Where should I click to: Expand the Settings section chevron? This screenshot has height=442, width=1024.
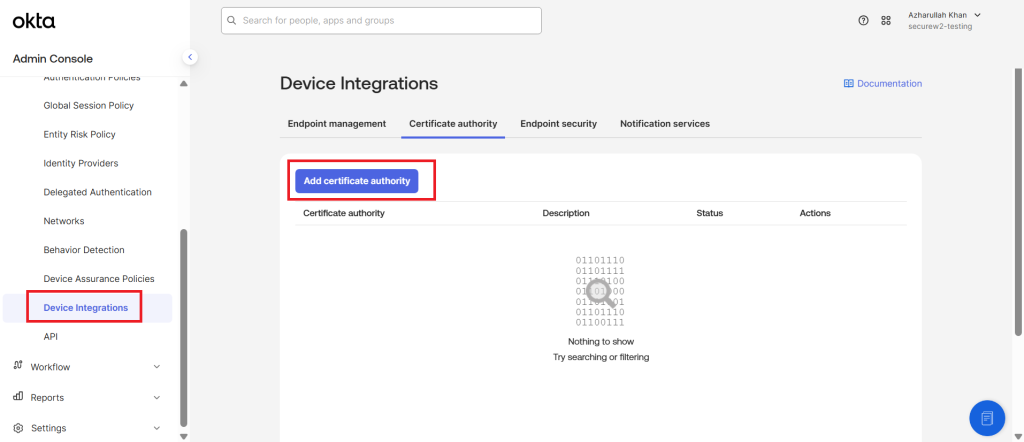tap(156, 428)
